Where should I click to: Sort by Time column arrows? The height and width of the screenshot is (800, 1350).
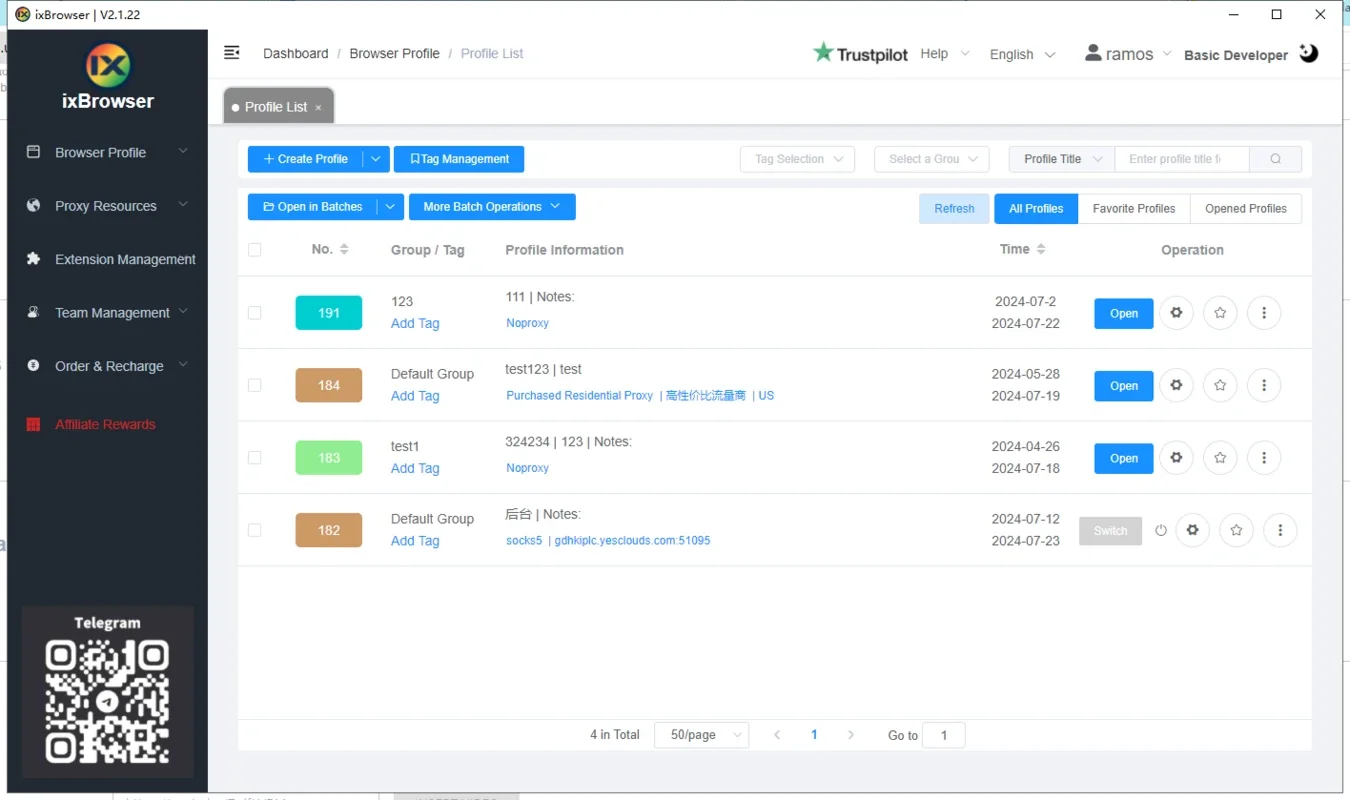[1041, 249]
